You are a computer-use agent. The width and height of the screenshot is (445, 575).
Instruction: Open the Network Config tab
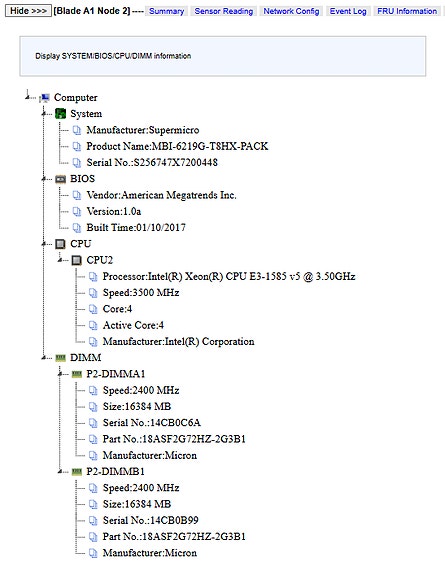tap(291, 11)
